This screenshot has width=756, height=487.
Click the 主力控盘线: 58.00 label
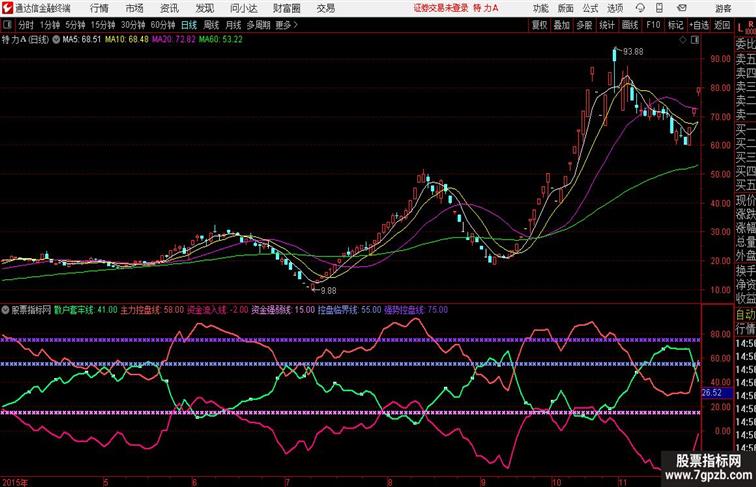(152, 310)
